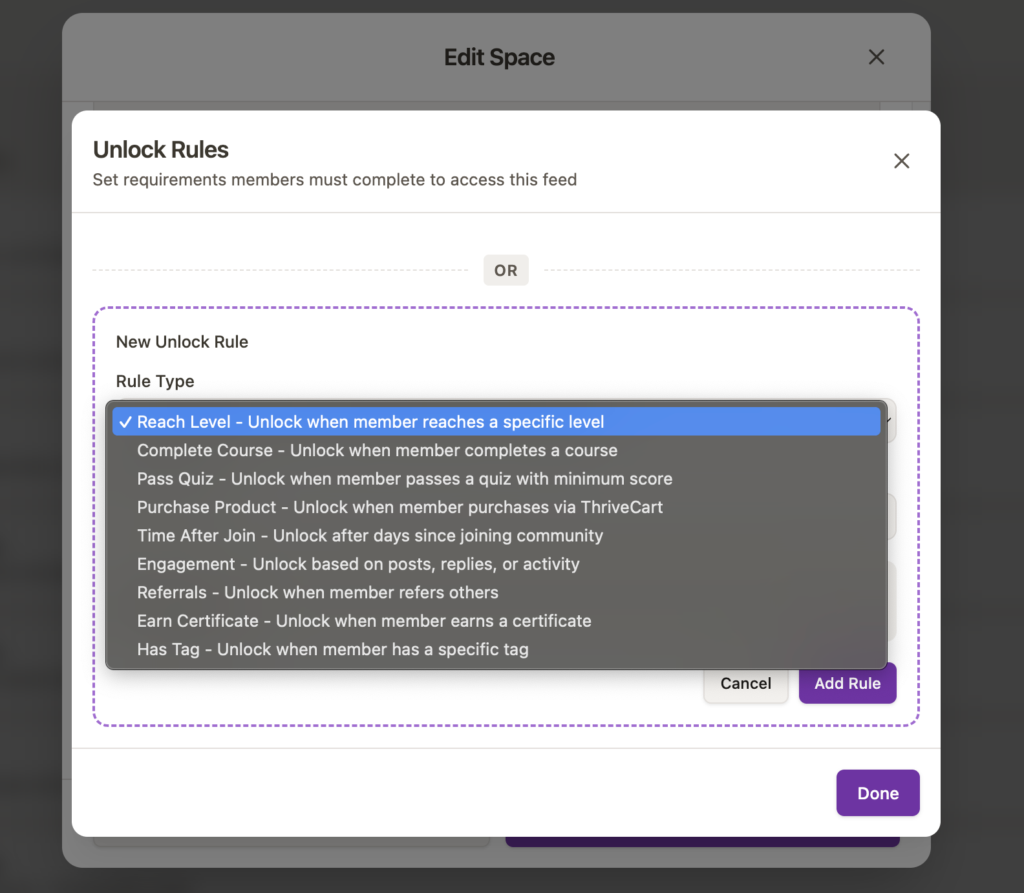Choose the Earn Certificate rule option
The width and height of the screenshot is (1024, 893).
[x=364, y=621]
